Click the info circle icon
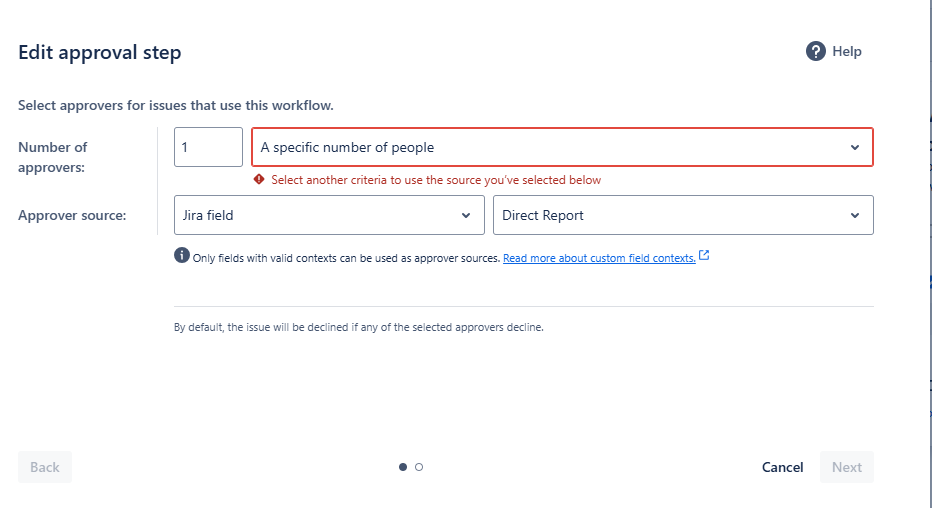This screenshot has height=508, width=932. [182, 255]
